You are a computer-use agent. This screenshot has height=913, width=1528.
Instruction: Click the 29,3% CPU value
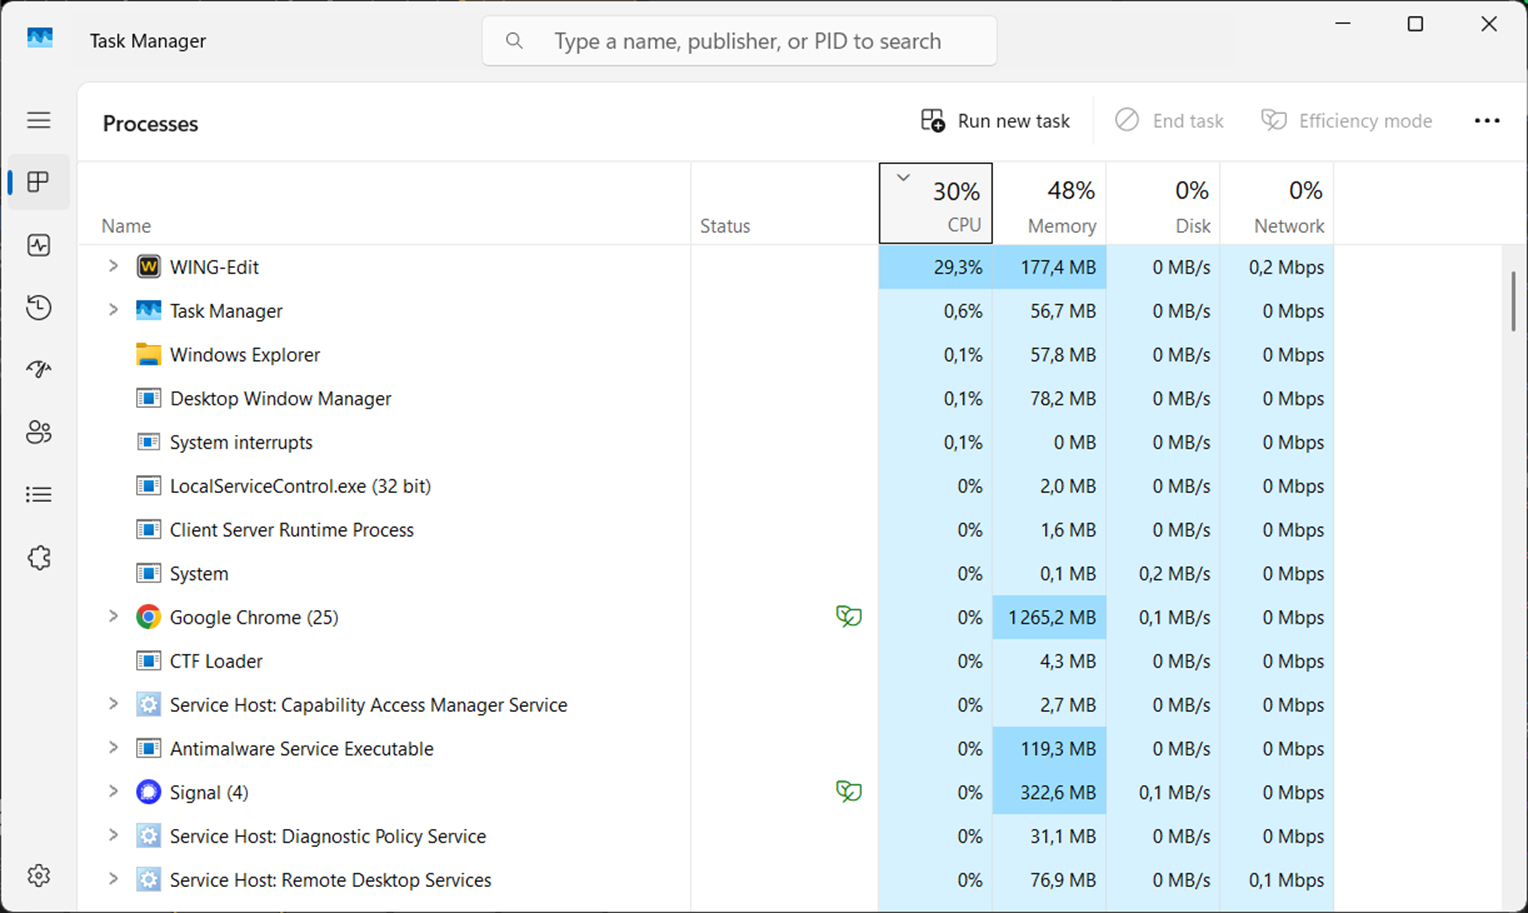pos(958,267)
